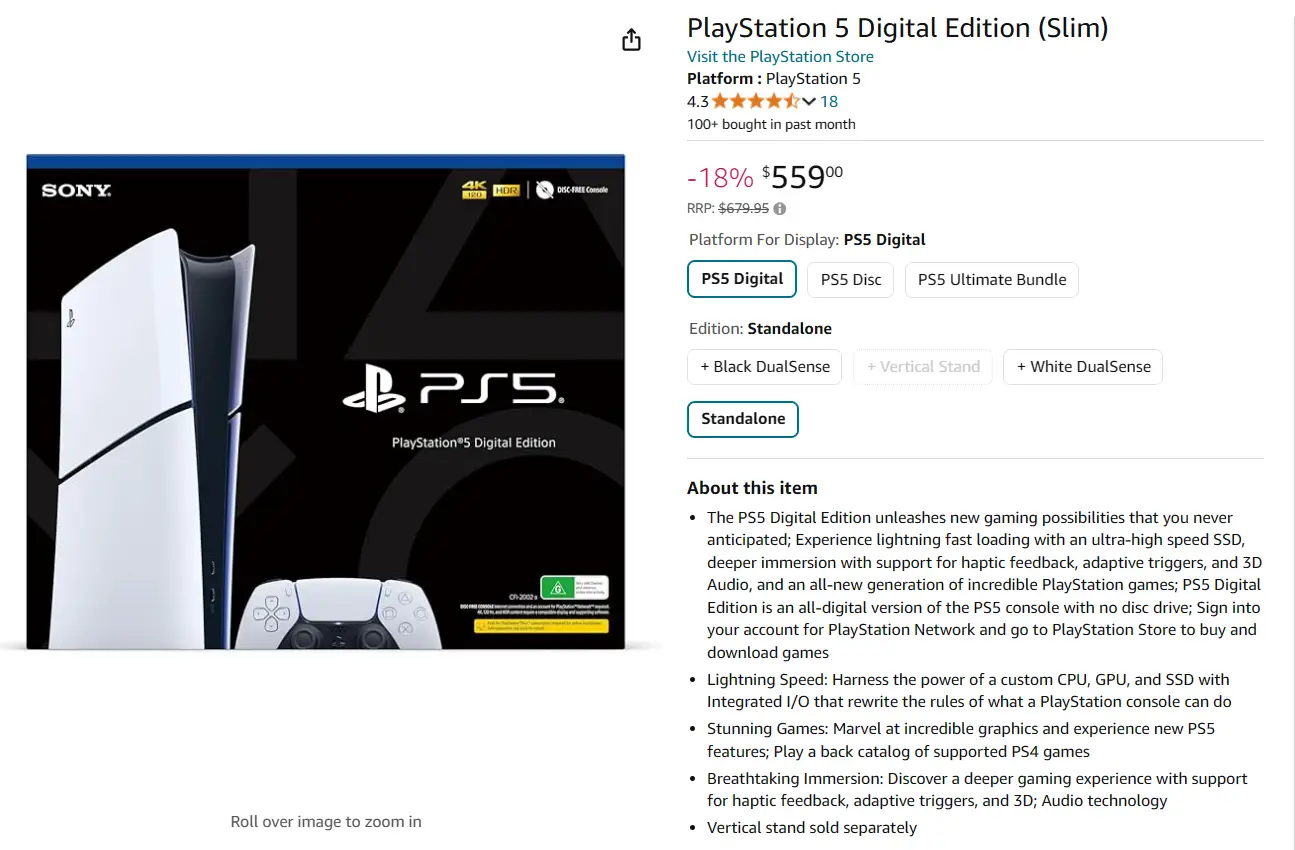Click the PlayStation 5 Digital Edition title
The width and height of the screenshot is (1295, 850).
(897, 28)
